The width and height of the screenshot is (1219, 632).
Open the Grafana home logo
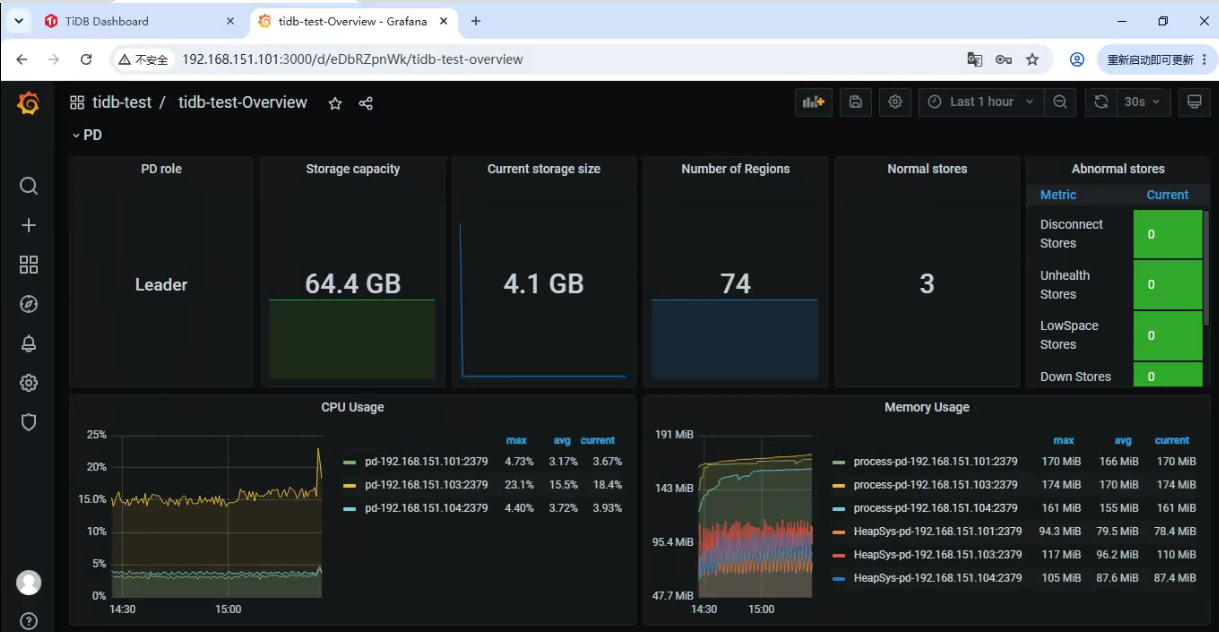[29, 103]
